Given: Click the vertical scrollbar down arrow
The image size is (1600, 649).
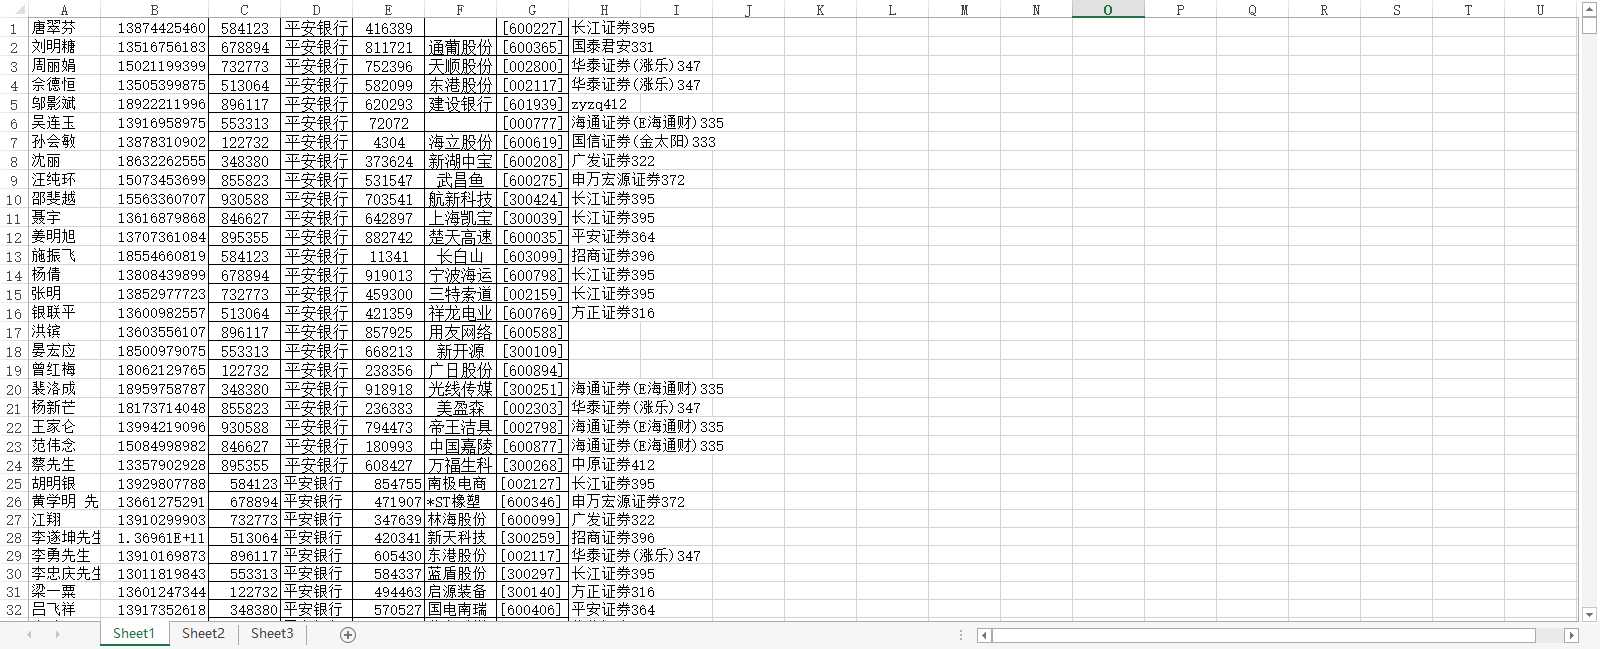Looking at the screenshot, I should pos(1590,614).
